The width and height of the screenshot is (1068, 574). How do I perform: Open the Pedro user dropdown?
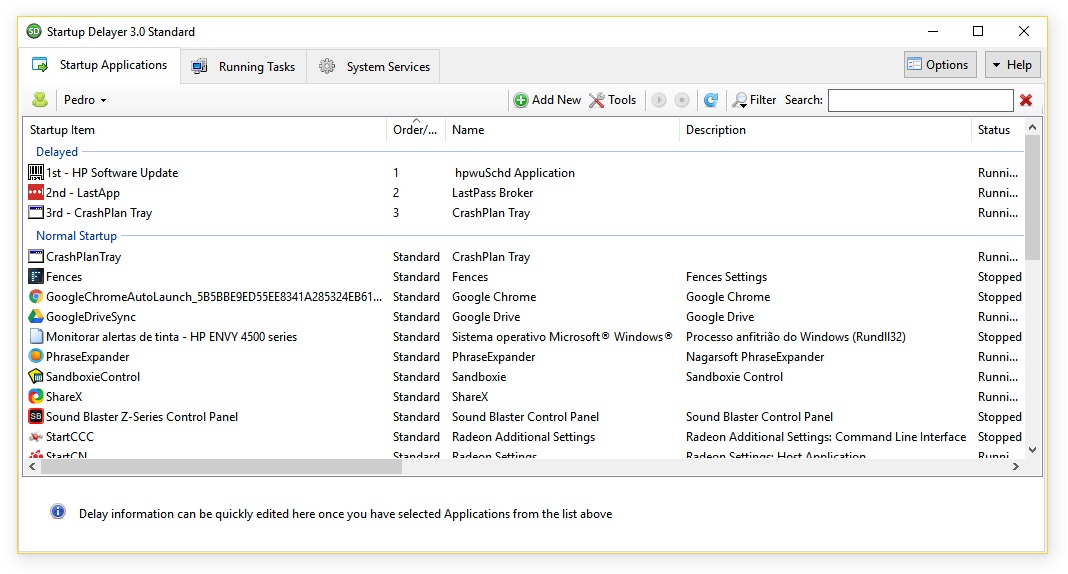click(85, 100)
